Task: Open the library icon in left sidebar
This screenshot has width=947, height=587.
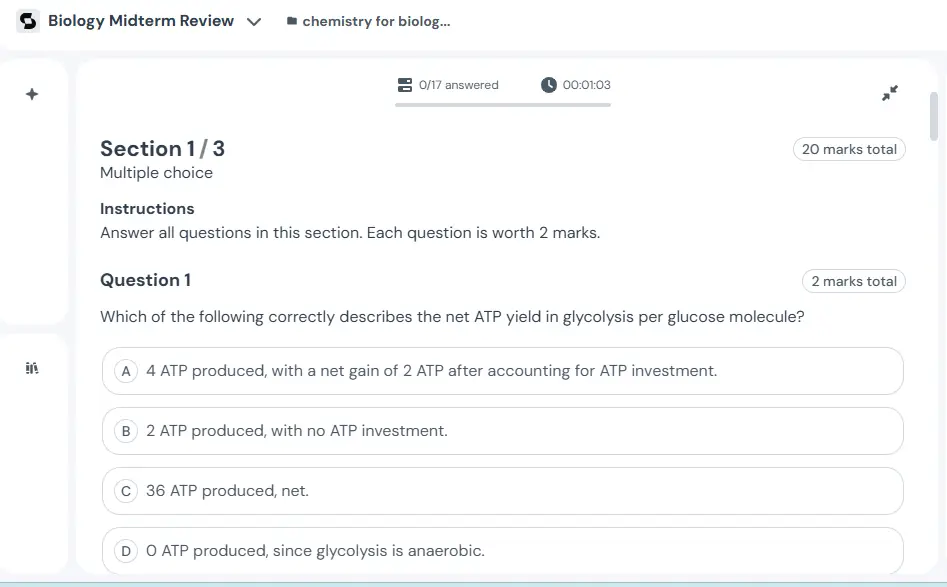Action: 32,369
